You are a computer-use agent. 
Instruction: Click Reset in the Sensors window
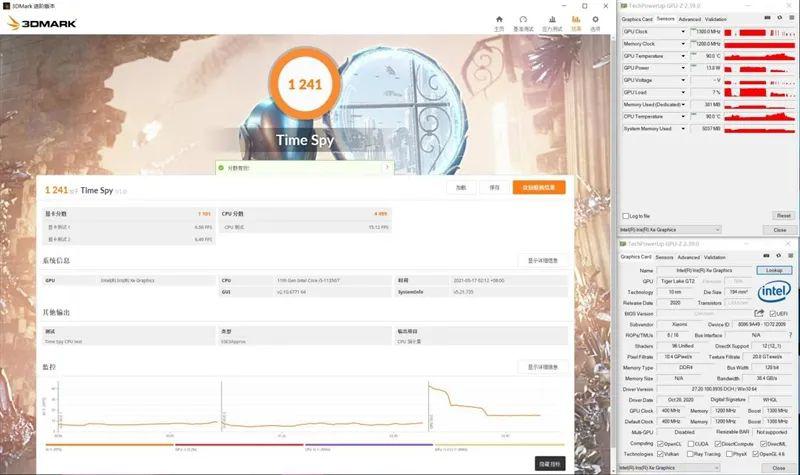783,216
